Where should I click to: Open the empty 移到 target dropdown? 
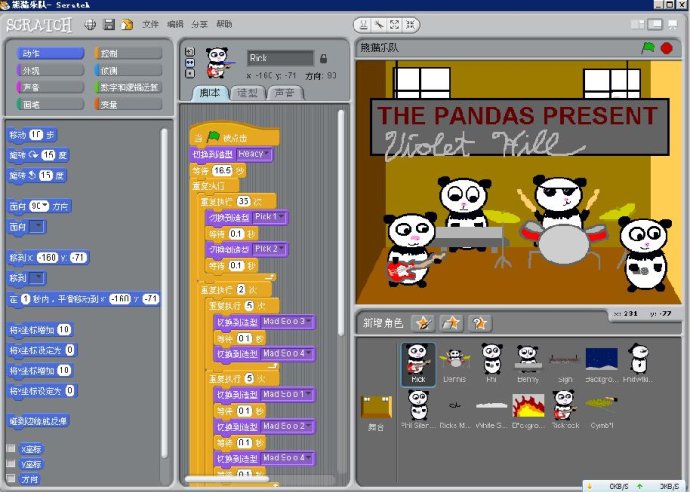click(x=37, y=278)
